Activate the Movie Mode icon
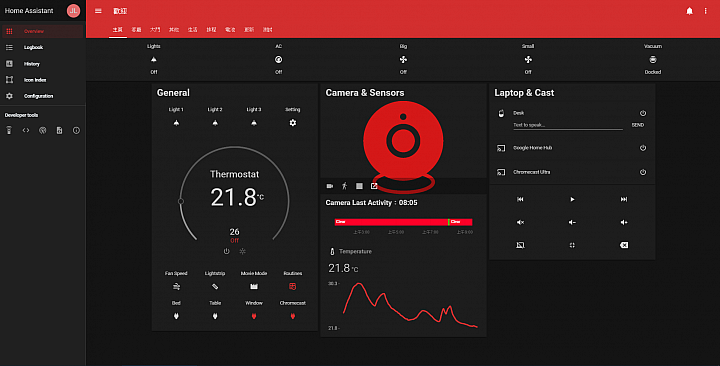 254,287
